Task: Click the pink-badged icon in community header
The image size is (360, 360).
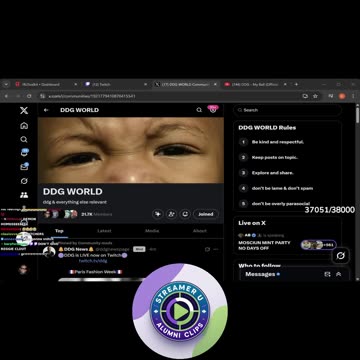Action: [213, 109]
